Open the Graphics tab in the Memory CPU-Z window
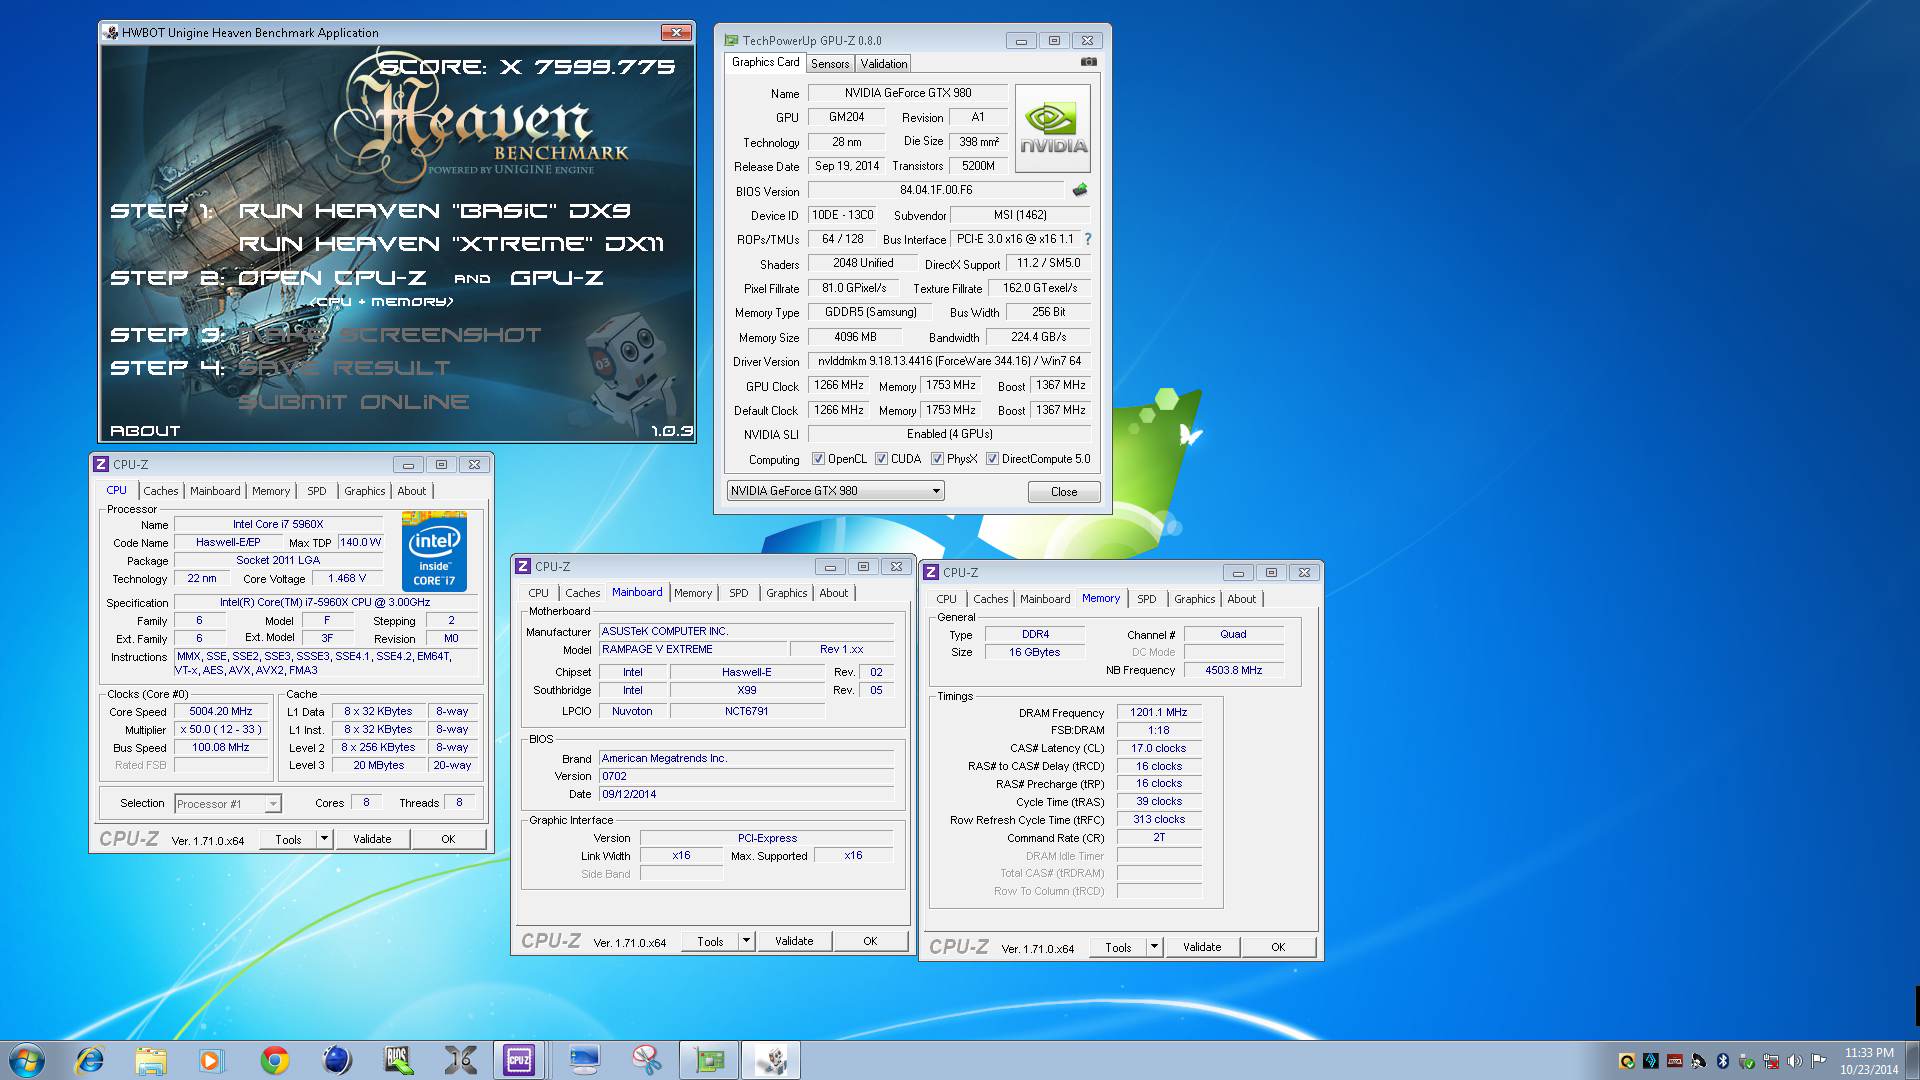 pyautogui.click(x=1195, y=599)
